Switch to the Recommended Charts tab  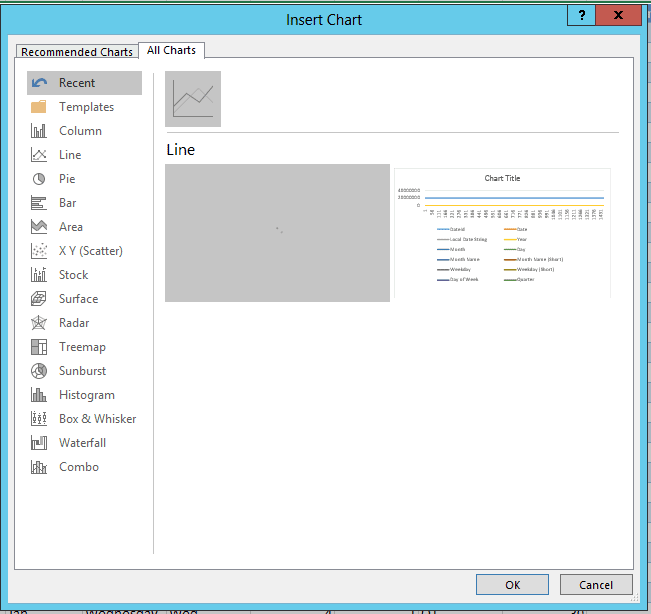pyautogui.click(x=77, y=52)
